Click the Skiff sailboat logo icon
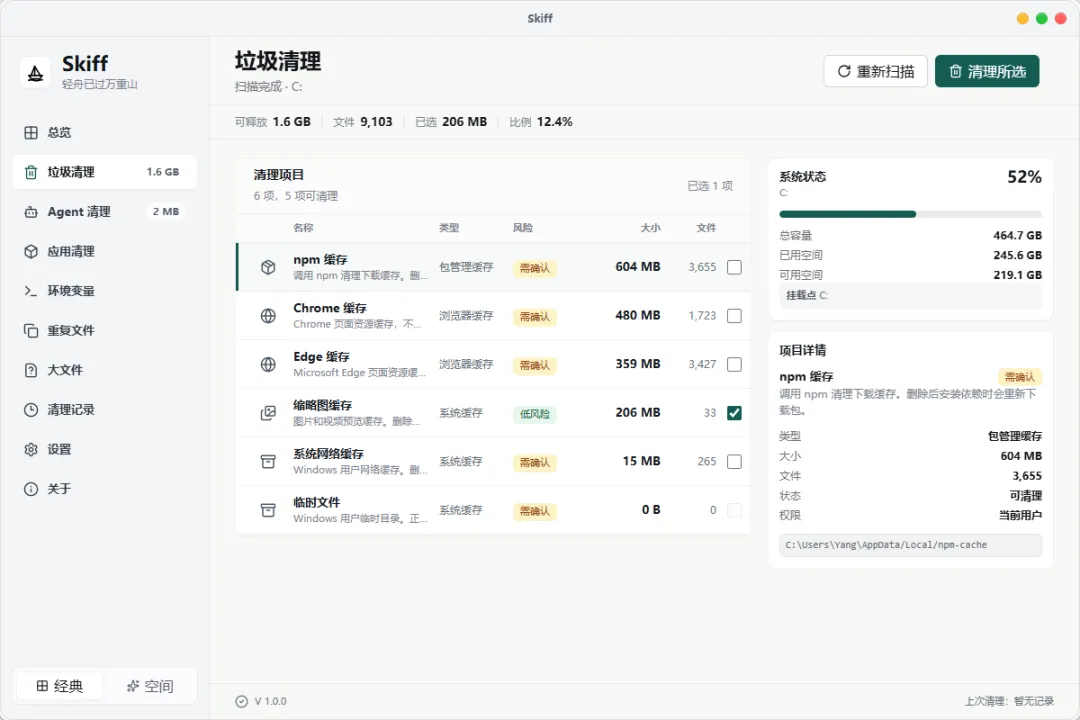Screen dimensions: 1080x720 [x=35, y=72]
